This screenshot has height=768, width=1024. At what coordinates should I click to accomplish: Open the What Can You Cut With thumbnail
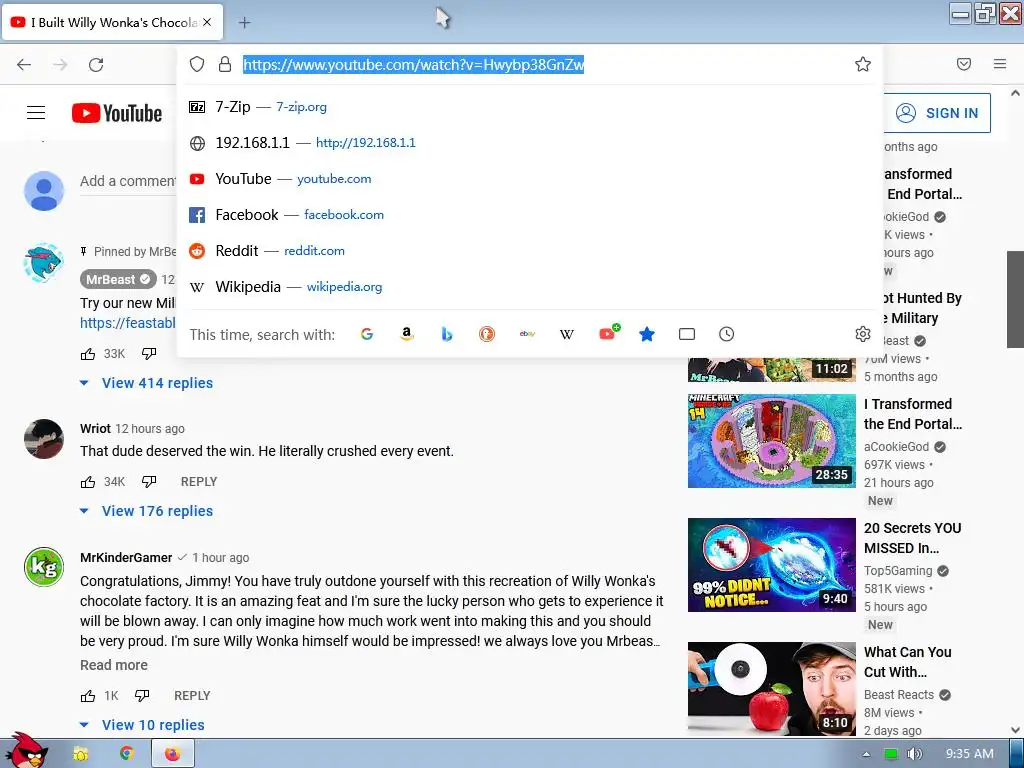coord(772,689)
